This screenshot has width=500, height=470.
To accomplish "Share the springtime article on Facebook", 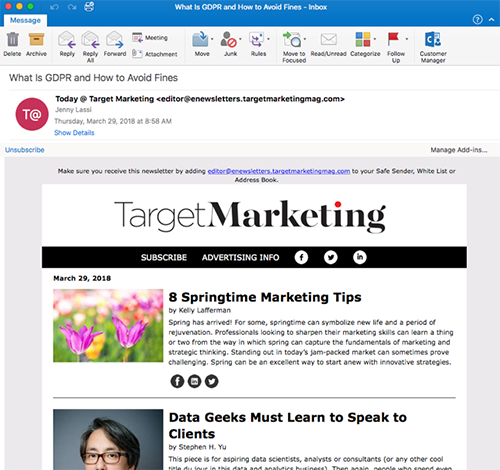I will (177, 381).
